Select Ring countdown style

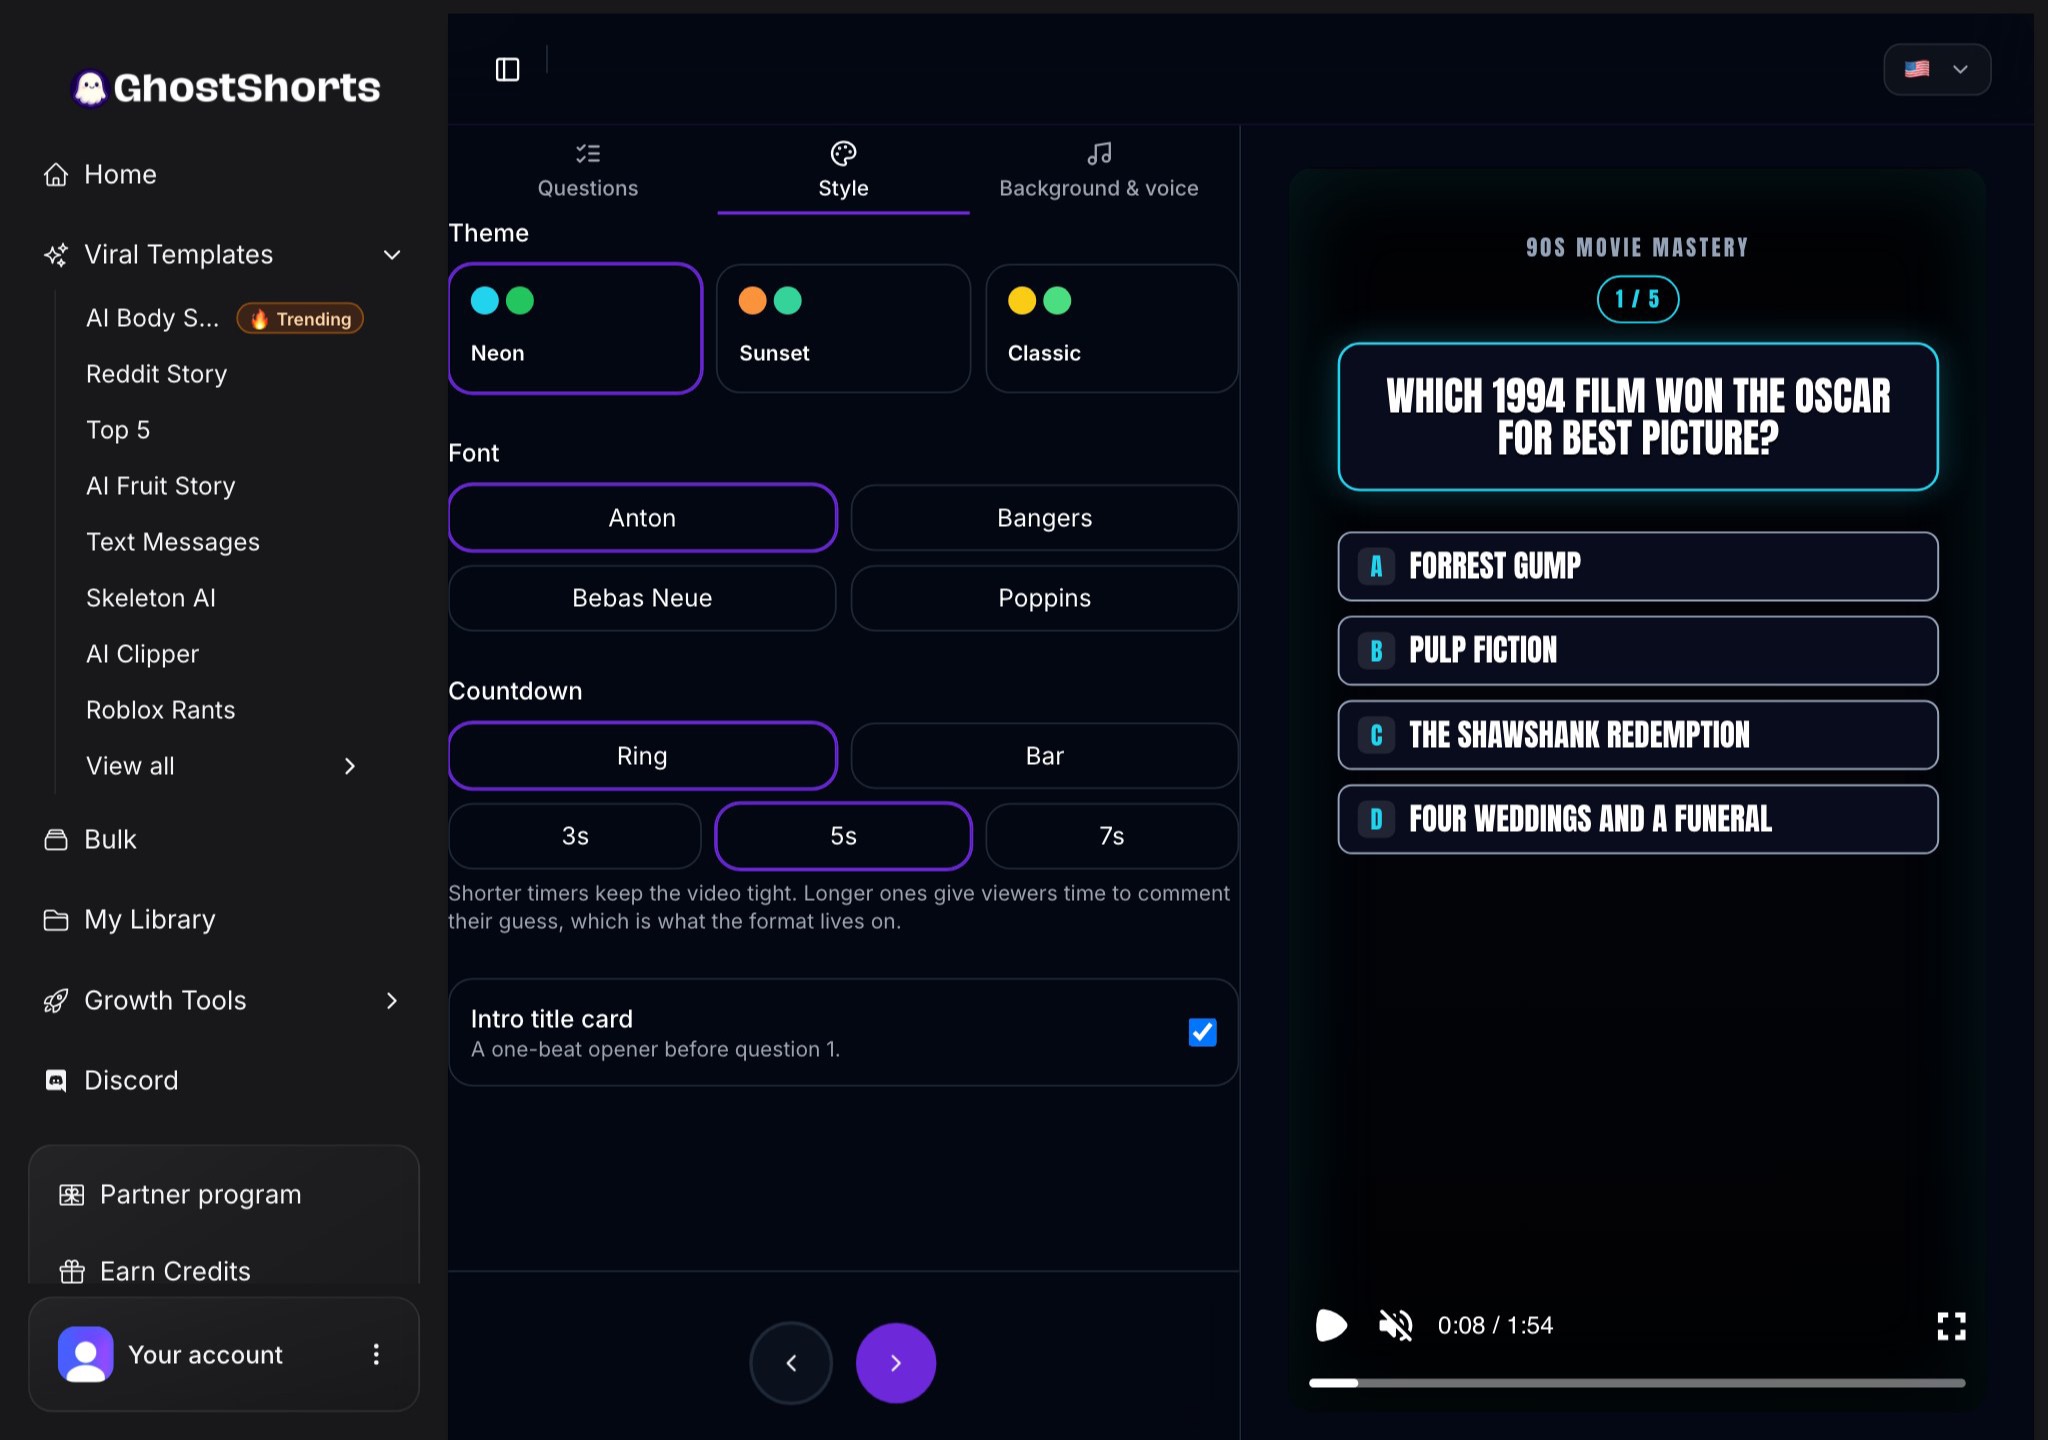coord(642,756)
